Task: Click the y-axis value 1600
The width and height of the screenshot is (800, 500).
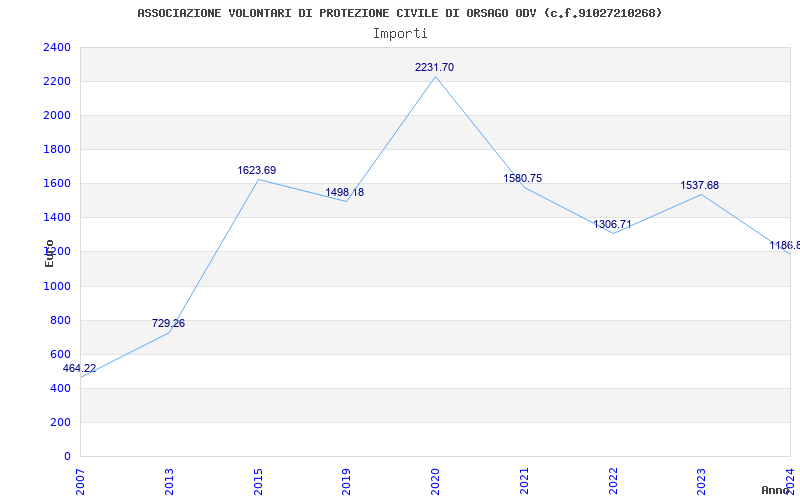Action: click(x=57, y=184)
